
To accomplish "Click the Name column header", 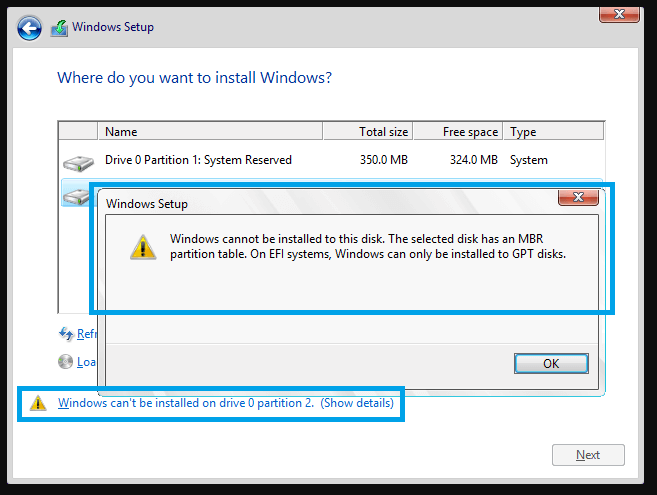I will tap(210, 132).
